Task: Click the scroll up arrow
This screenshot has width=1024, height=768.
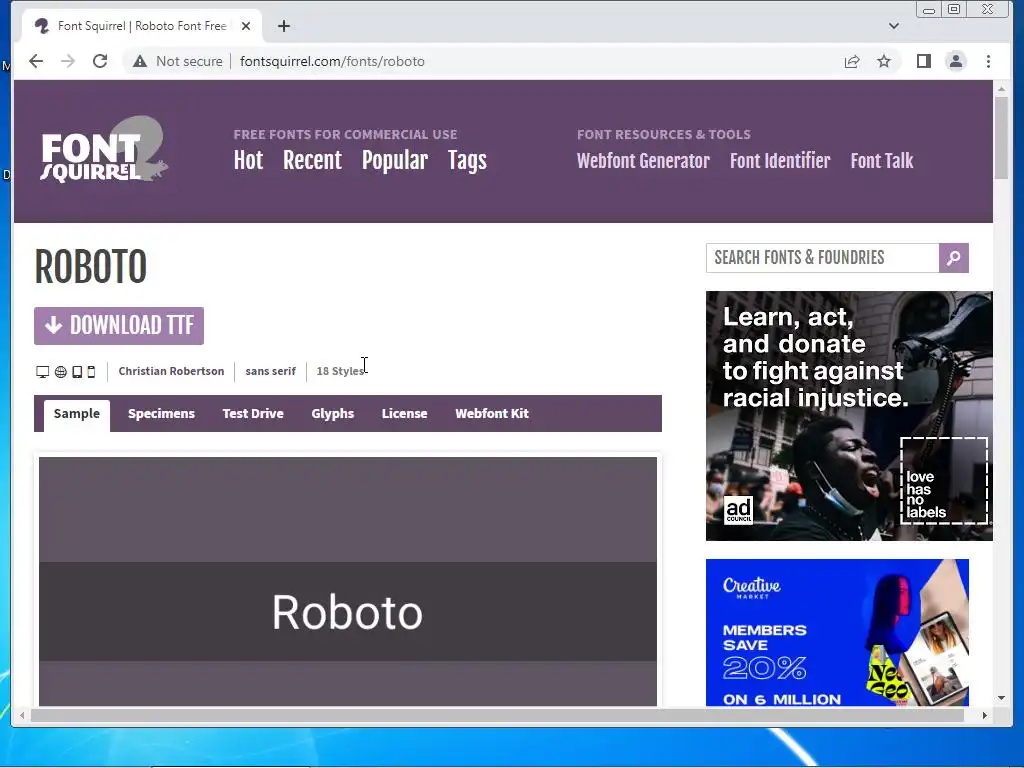Action: pyautogui.click(x=1001, y=88)
